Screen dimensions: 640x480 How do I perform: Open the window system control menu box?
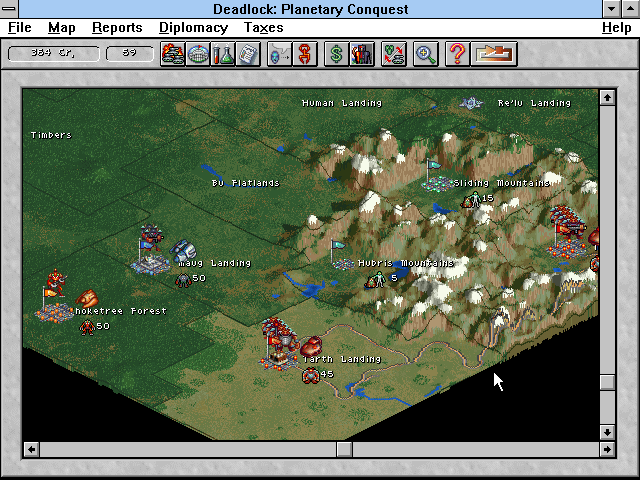9,8
